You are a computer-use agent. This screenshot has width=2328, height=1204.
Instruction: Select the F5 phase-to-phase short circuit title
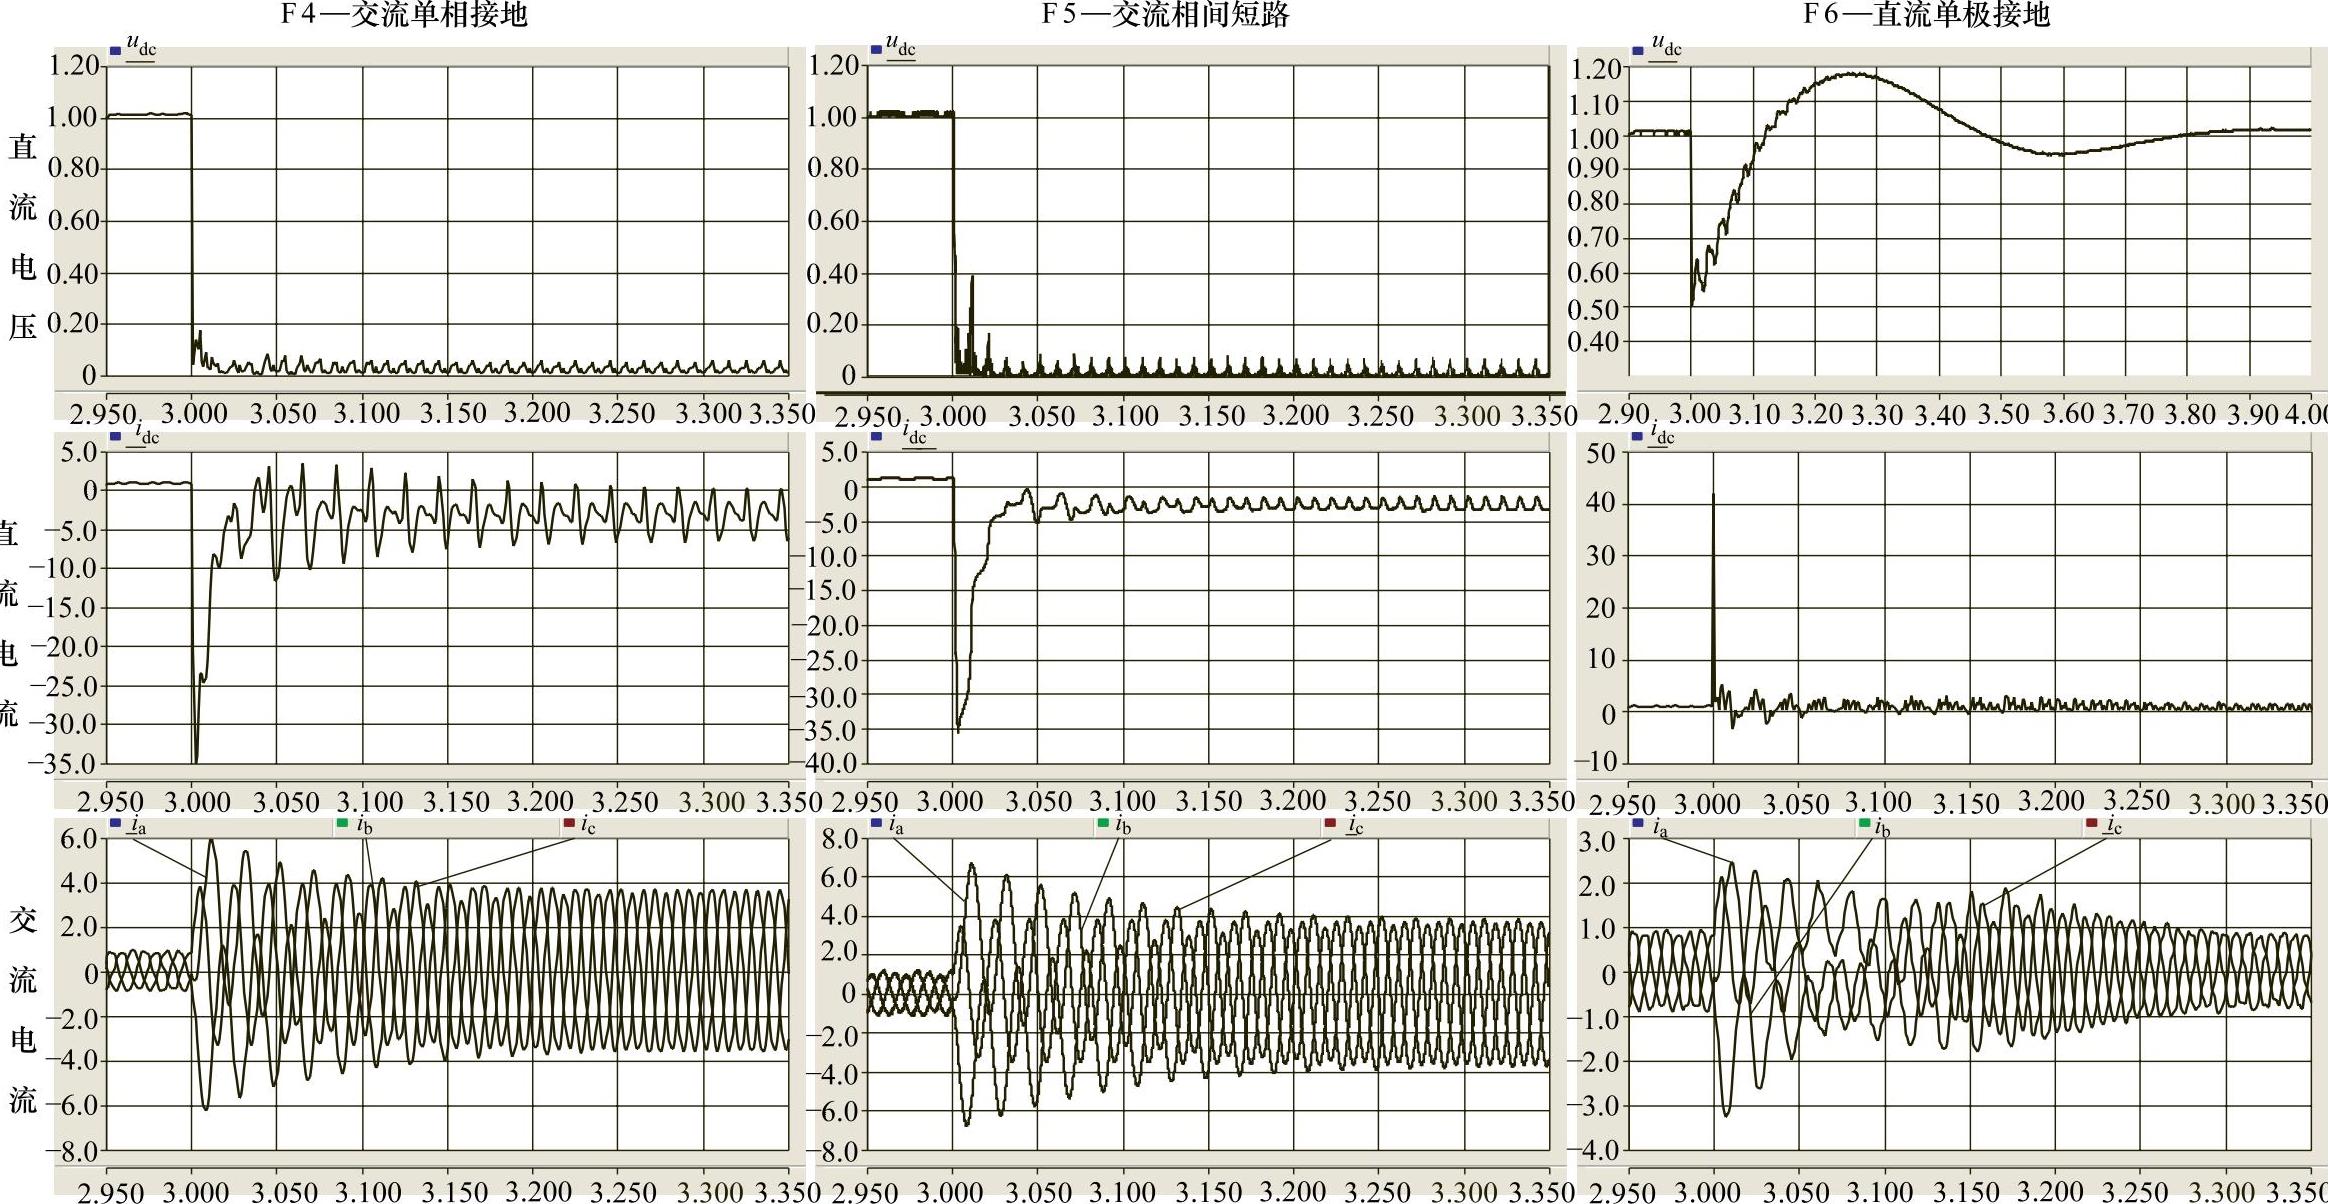pyautogui.click(x=1165, y=15)
